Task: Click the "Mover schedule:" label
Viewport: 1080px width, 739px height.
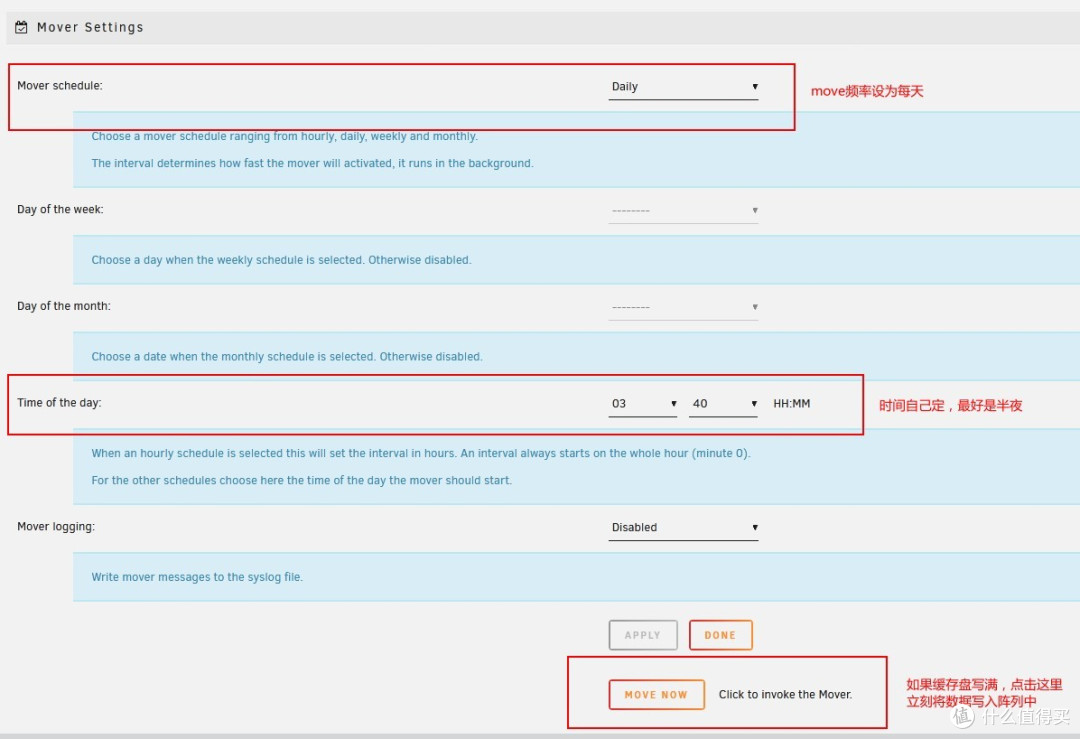Action: [60, 86]
